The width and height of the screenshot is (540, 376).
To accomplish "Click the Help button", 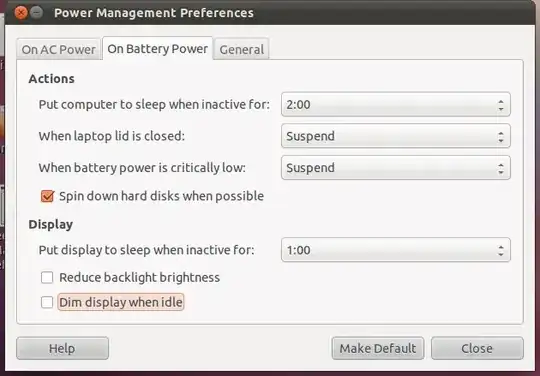I will (x=62, y=348).
